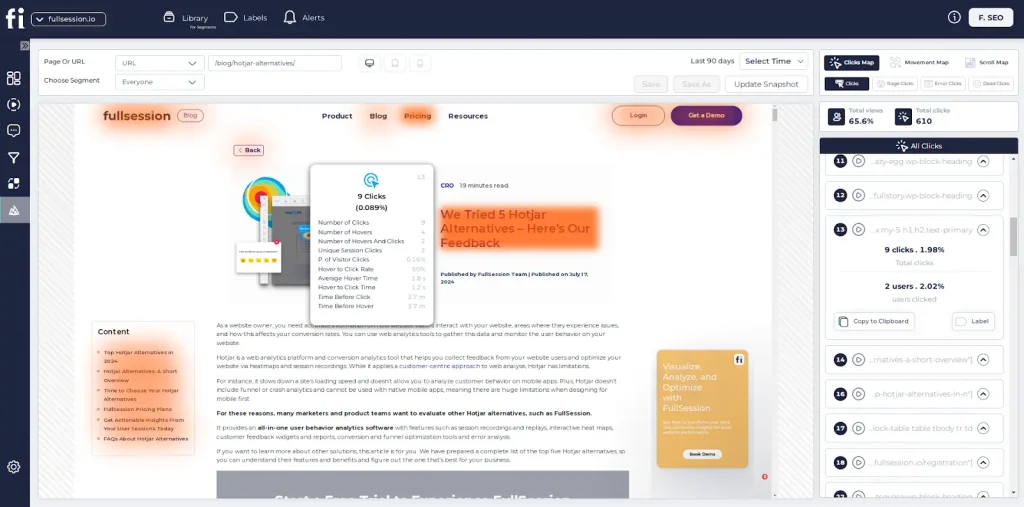Click Book Demo on the yellow card
Viewport: 1024px width, 507px height.
click(702, 454)
